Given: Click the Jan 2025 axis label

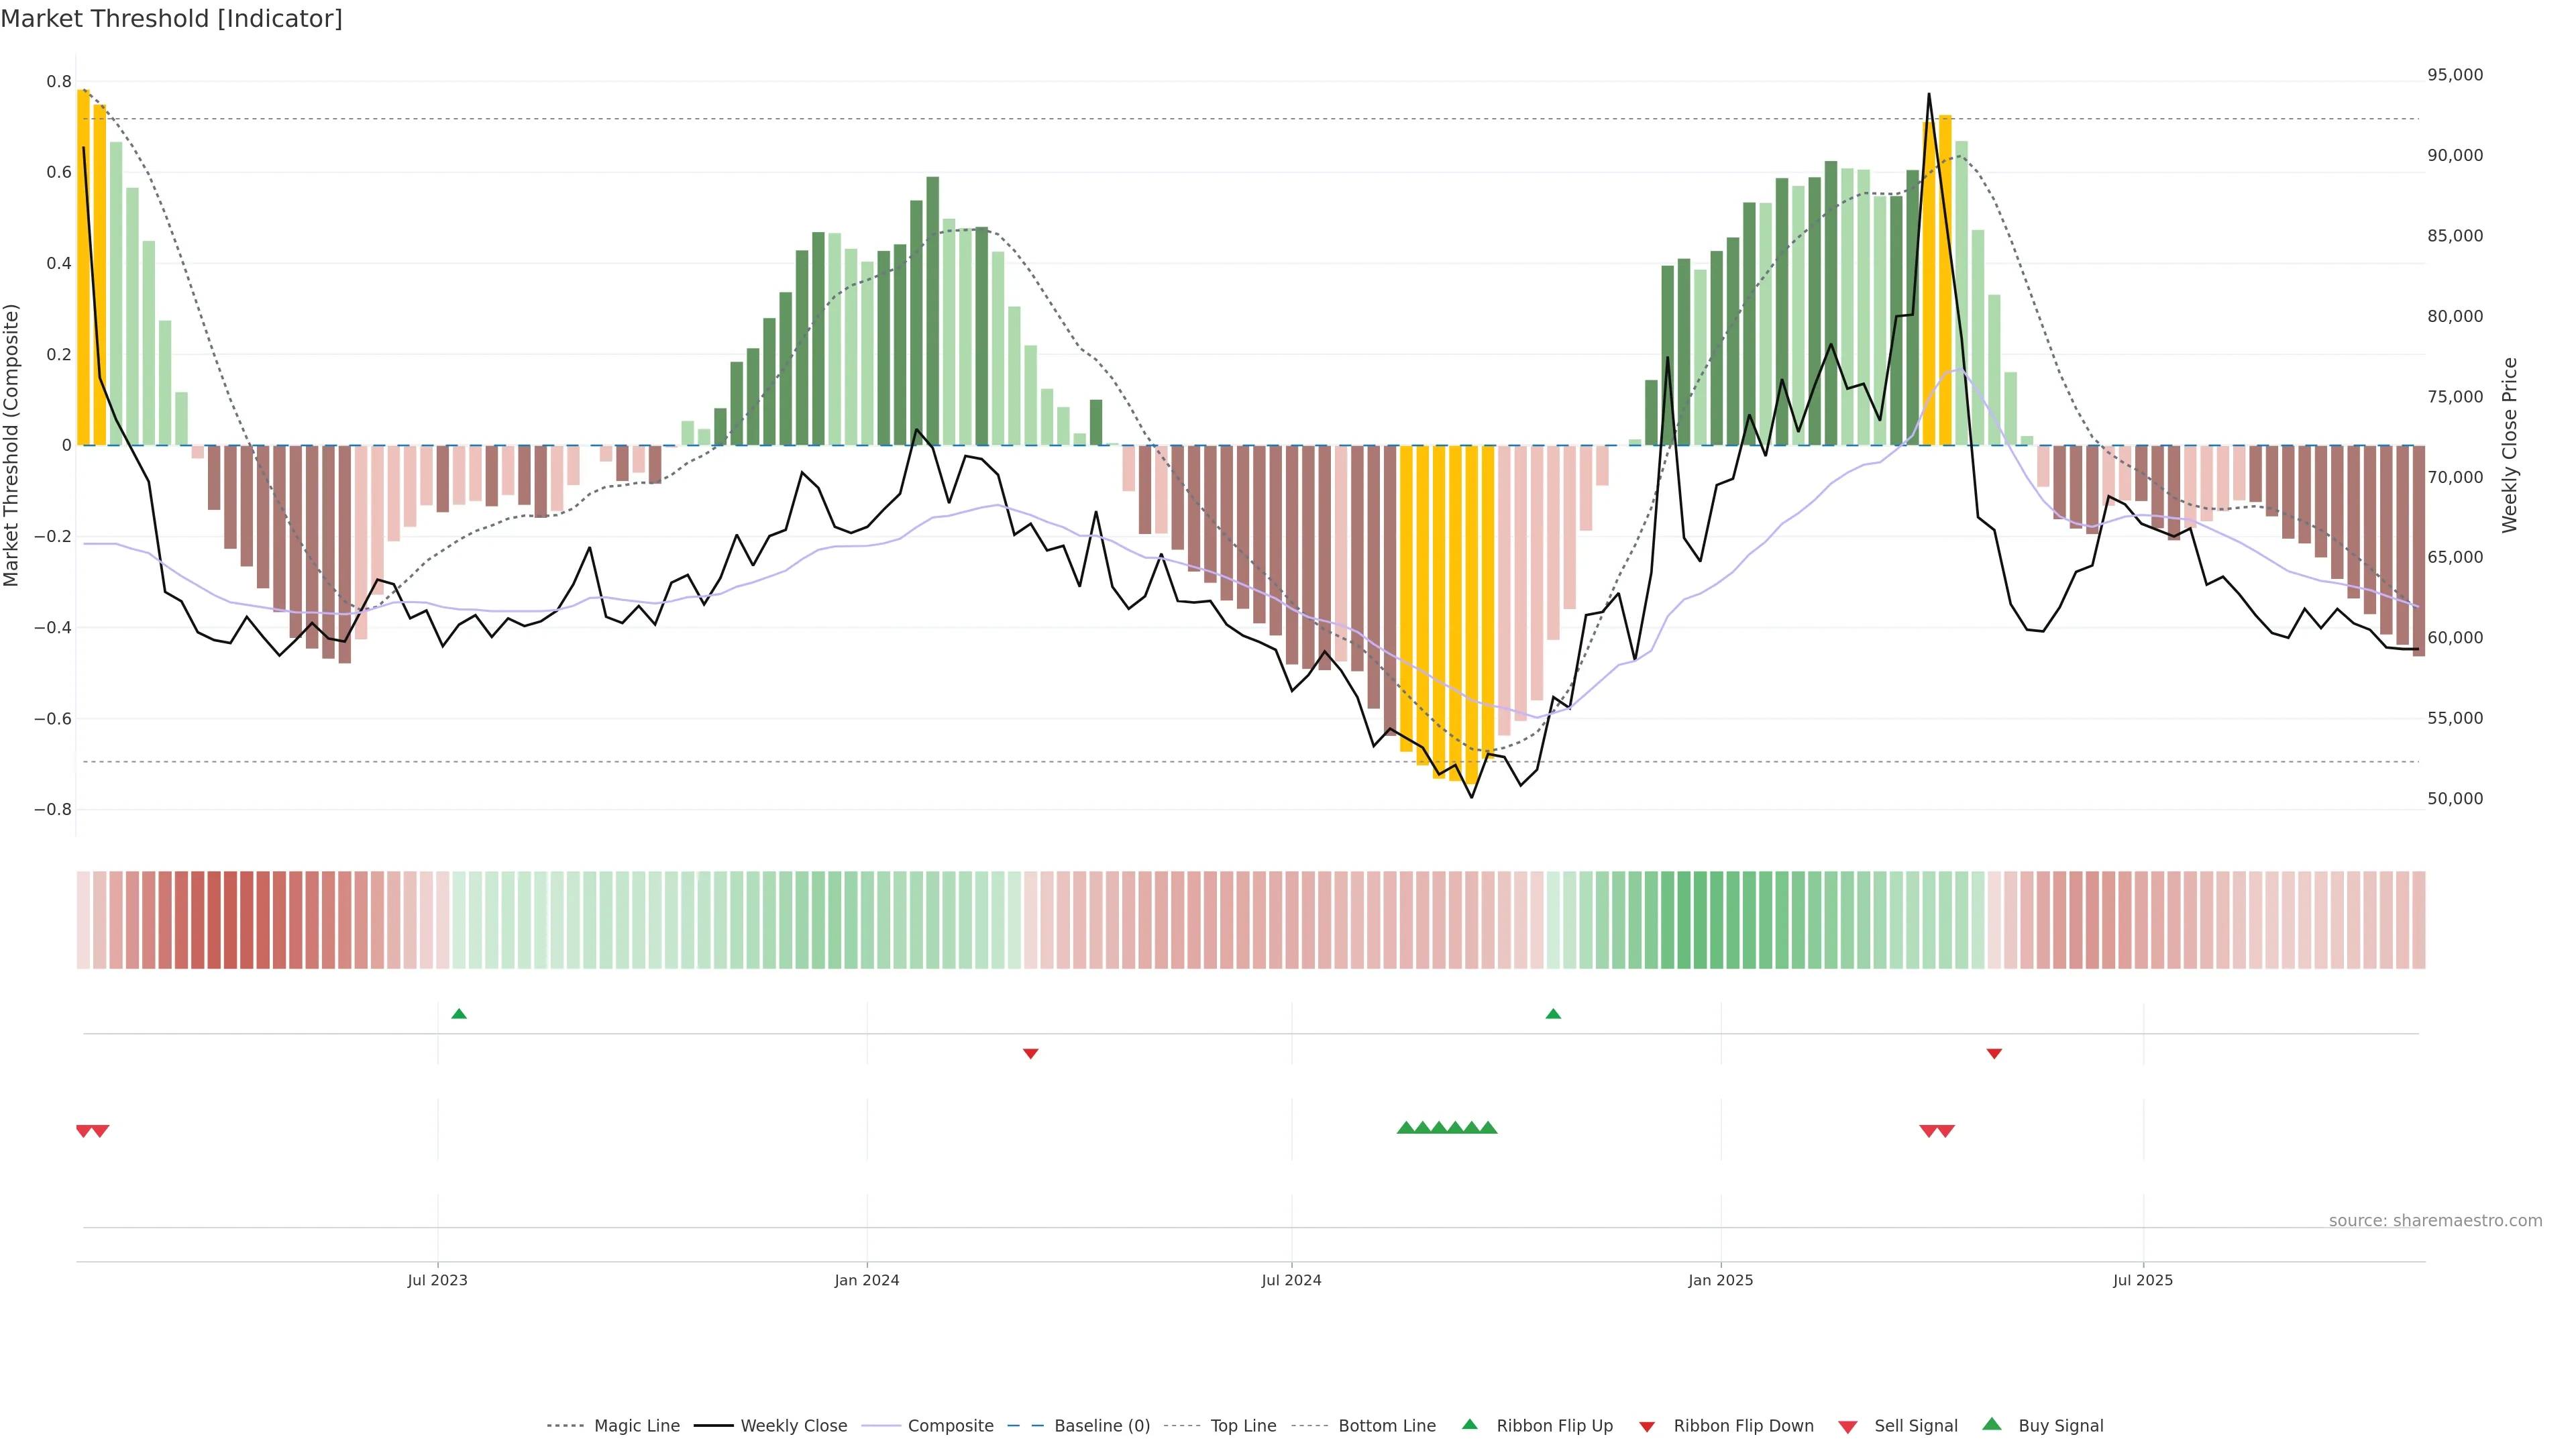Looking at the screenshot, I should click(1720, 1280).
